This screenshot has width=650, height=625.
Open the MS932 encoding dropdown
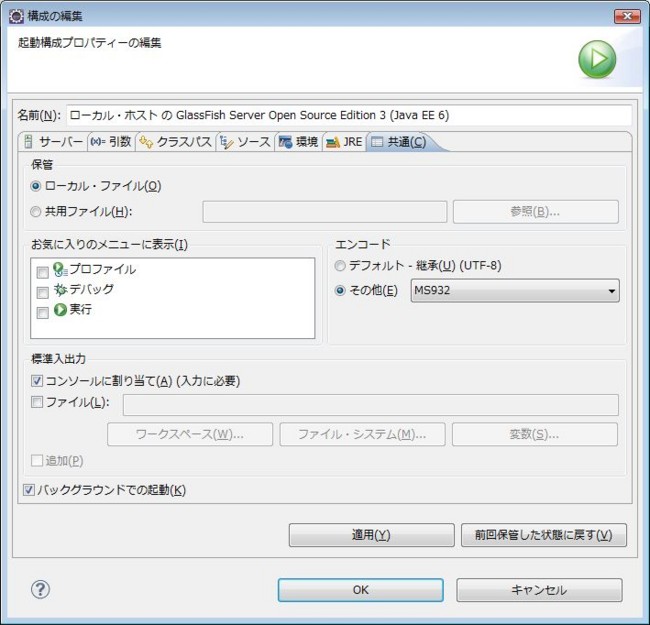515,291
